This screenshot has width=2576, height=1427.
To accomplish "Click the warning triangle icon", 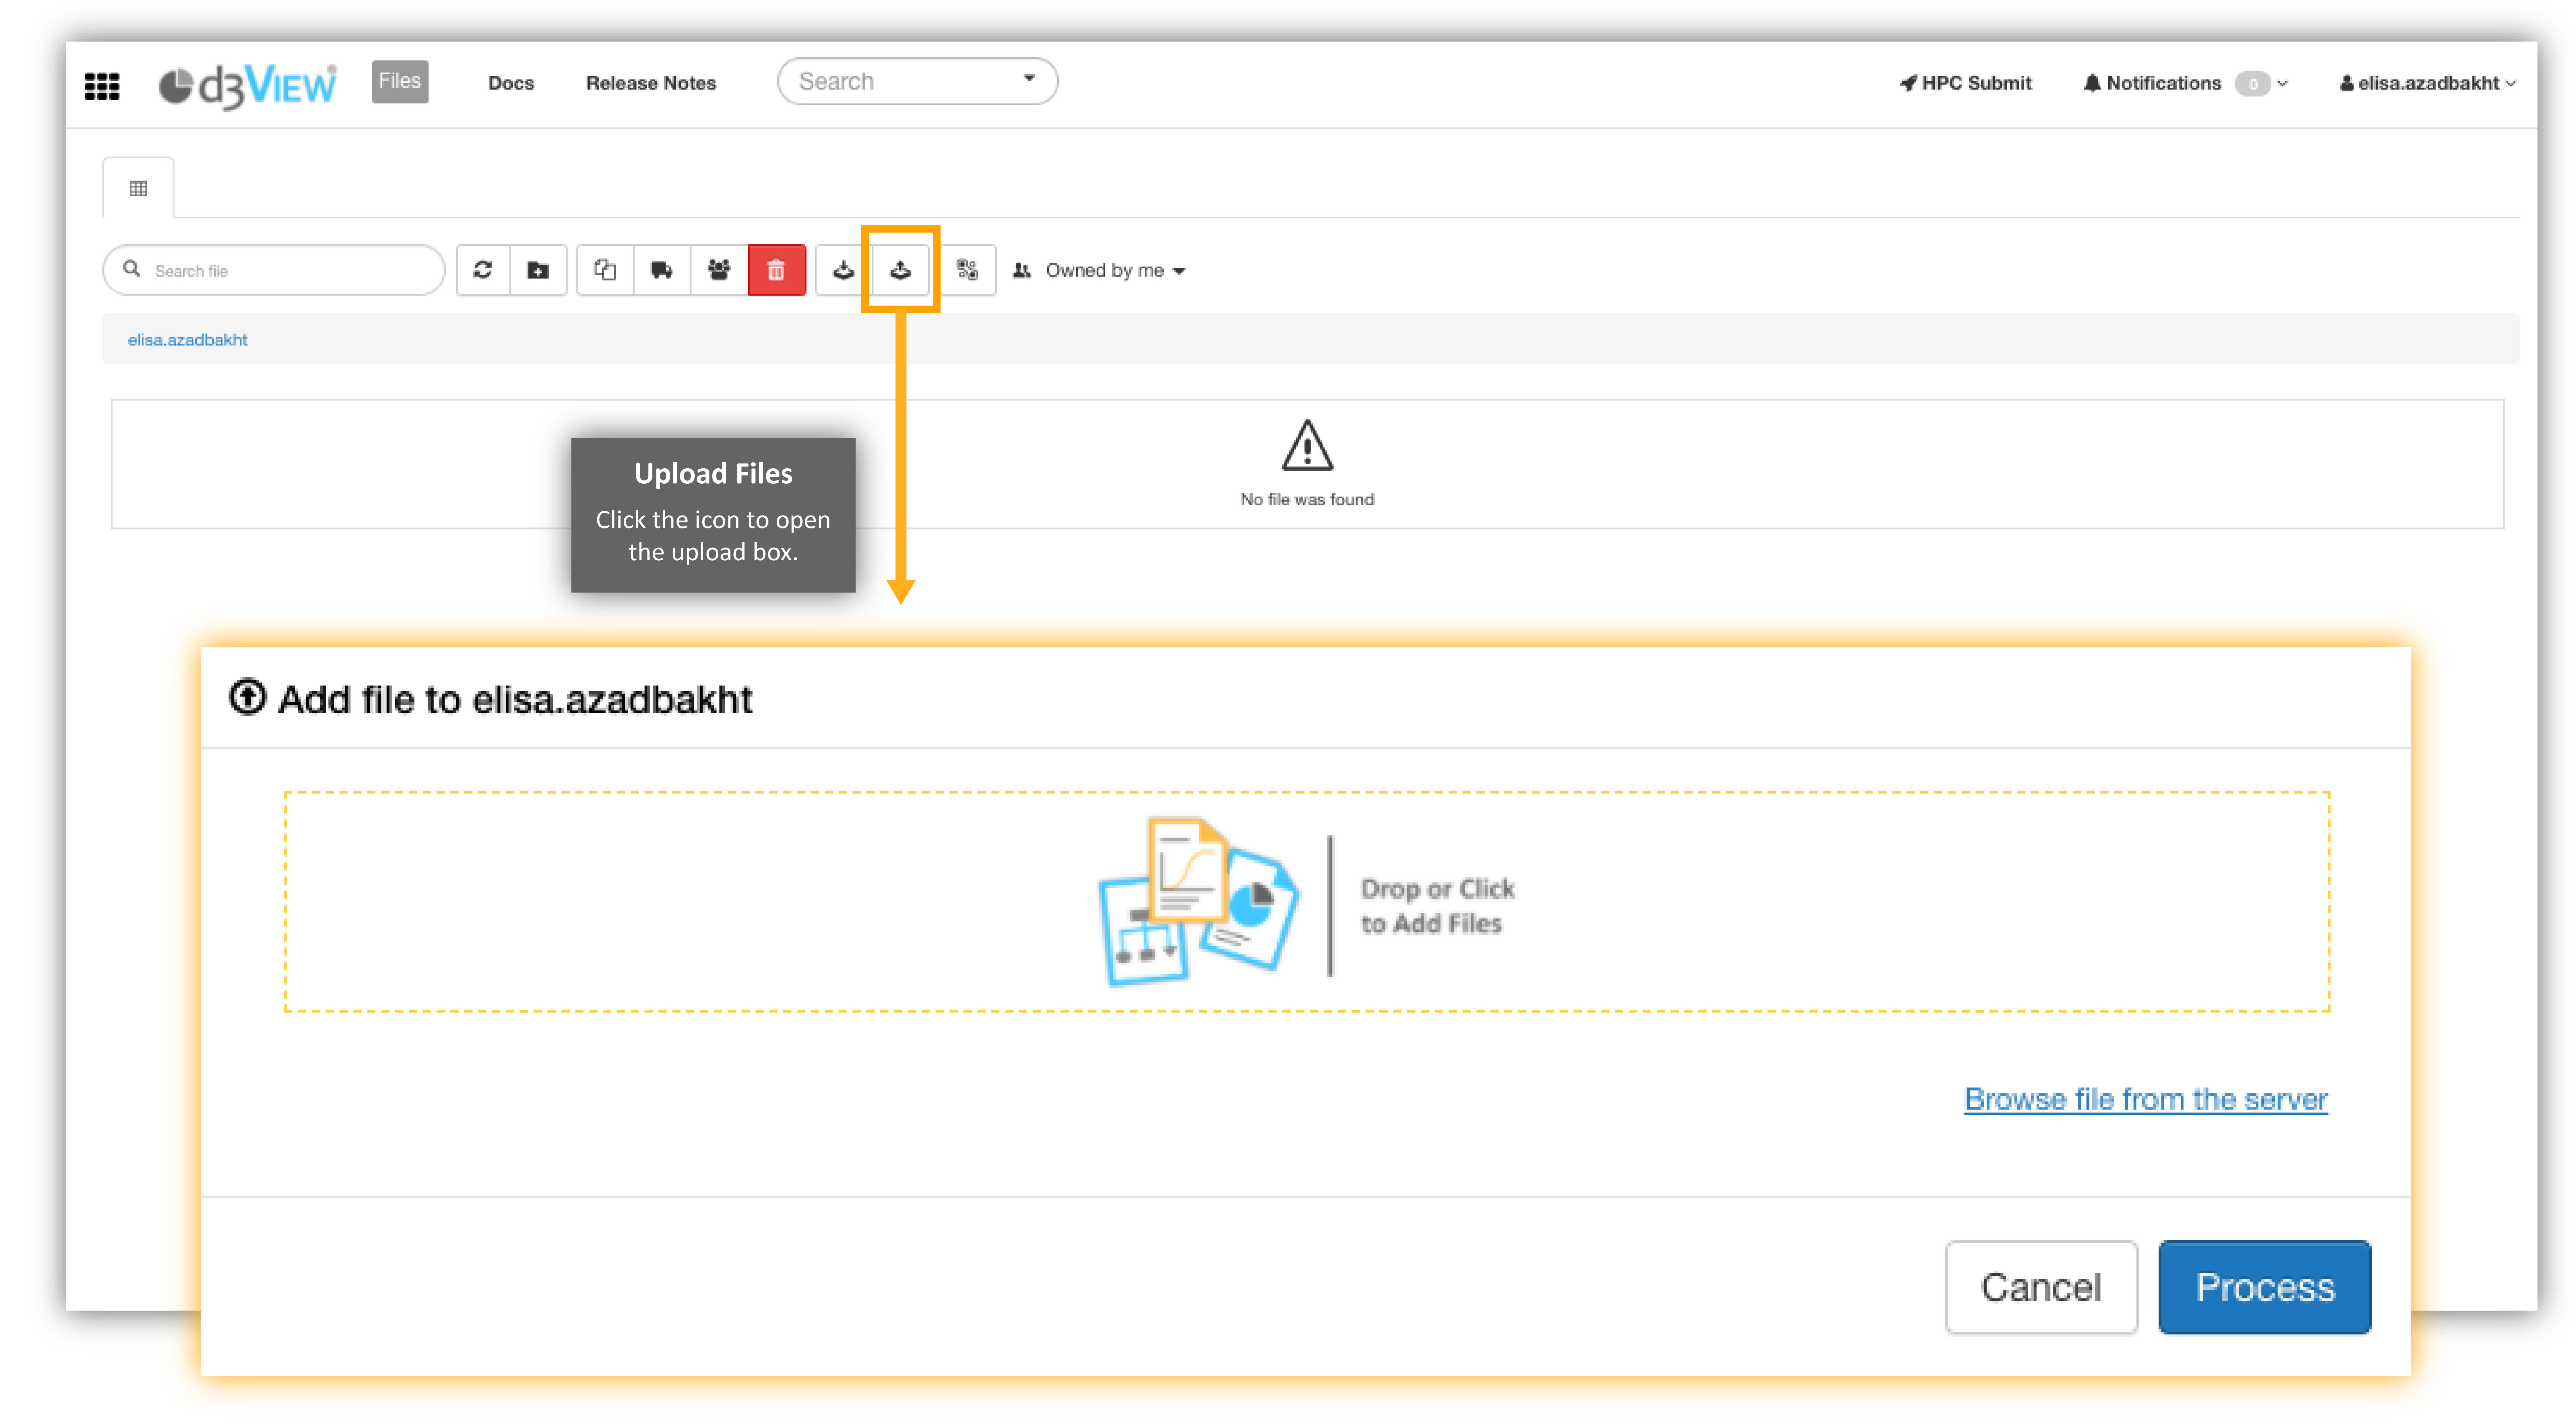I will click(x=1307, y=446).
